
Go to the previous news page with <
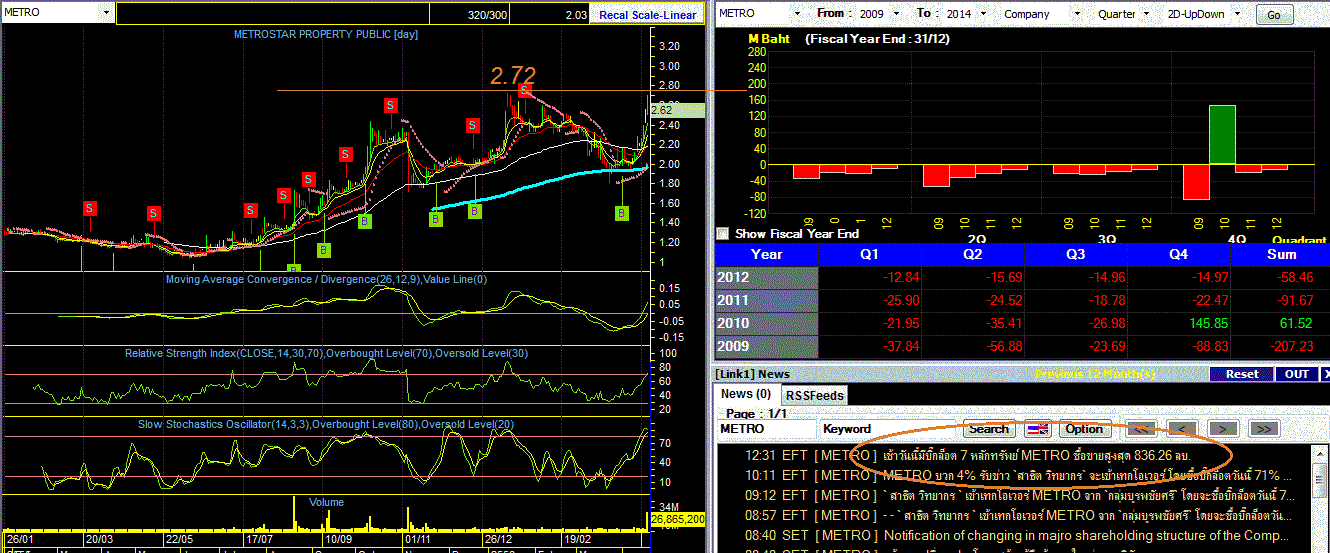pyautogui.click(x=1183, y=429)
